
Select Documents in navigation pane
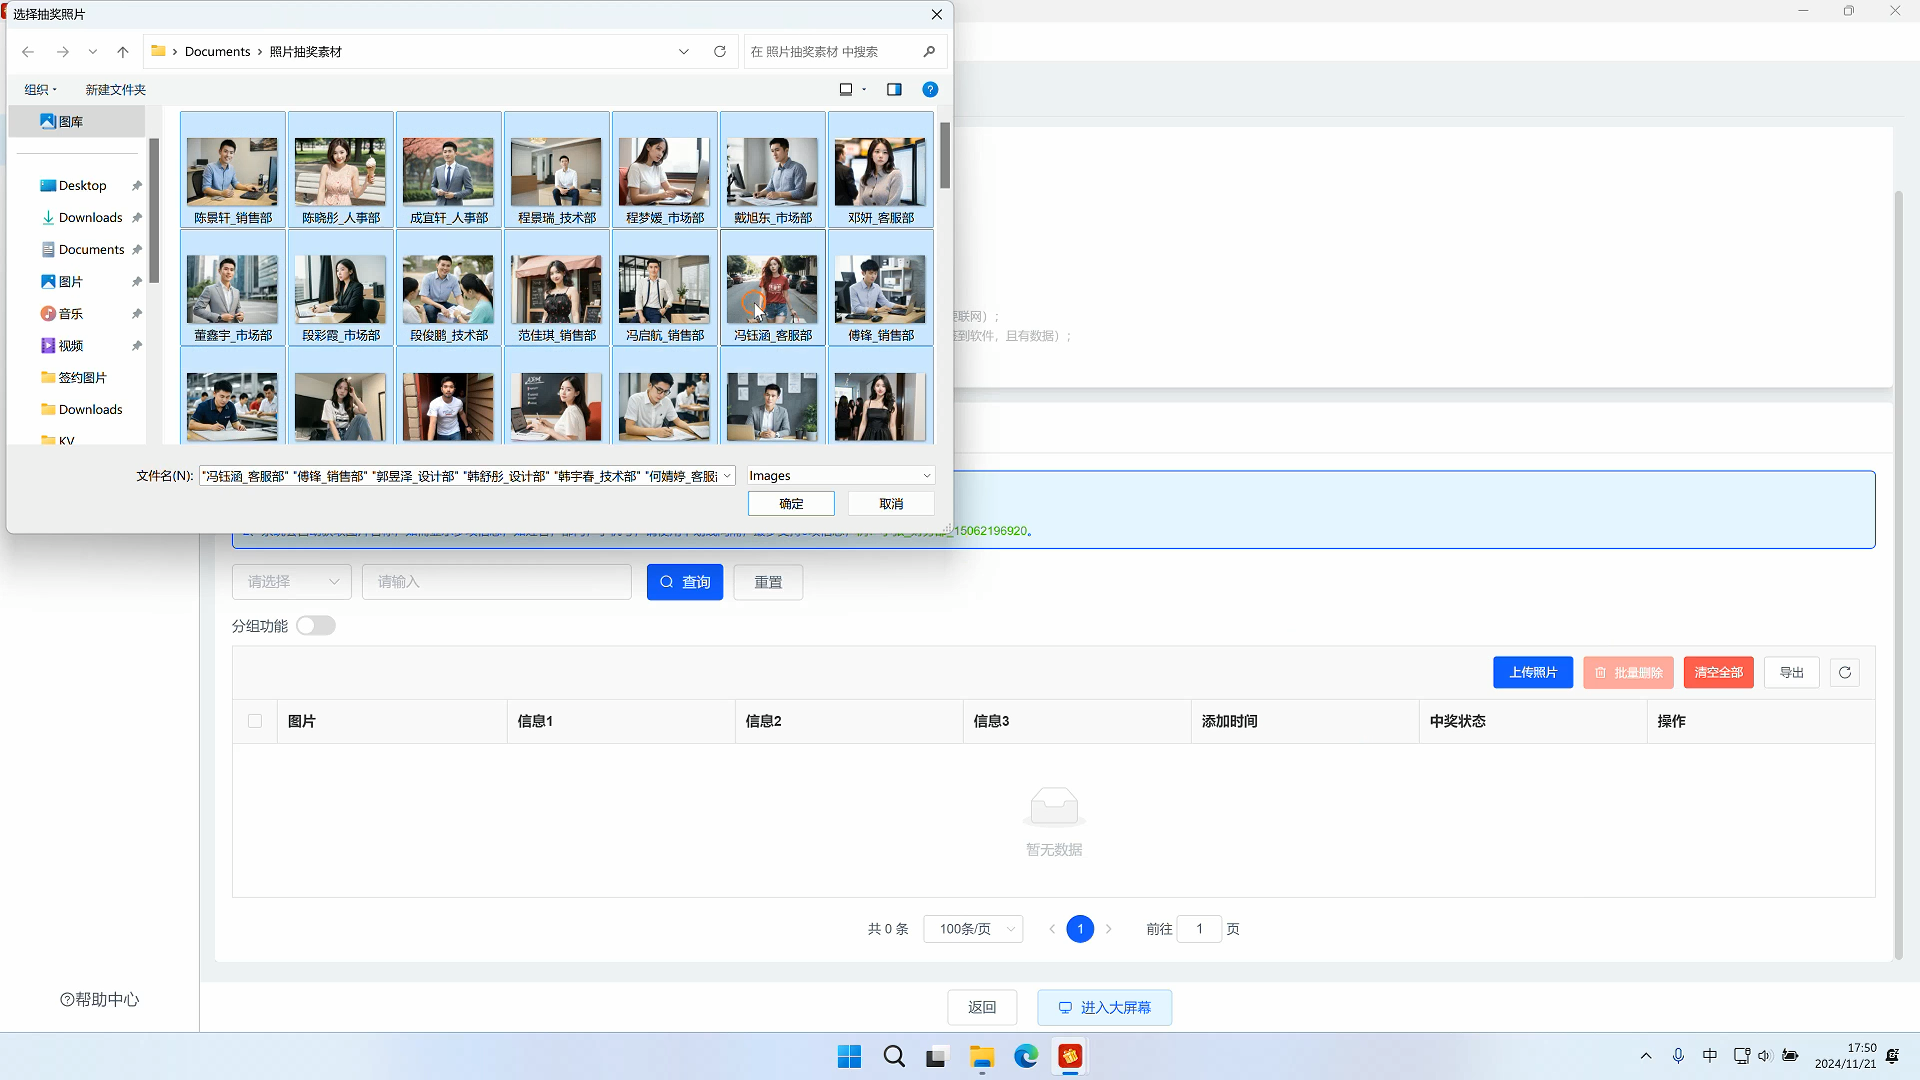click(91, 250)
